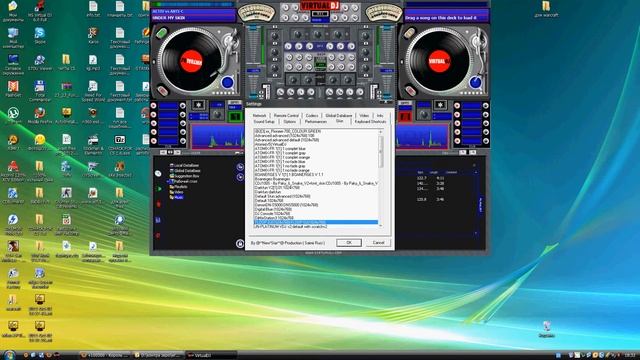Viewport: 640px width, 360px height.
Task: Click the star effect button on left deck
Action: [x=198, y=105]
